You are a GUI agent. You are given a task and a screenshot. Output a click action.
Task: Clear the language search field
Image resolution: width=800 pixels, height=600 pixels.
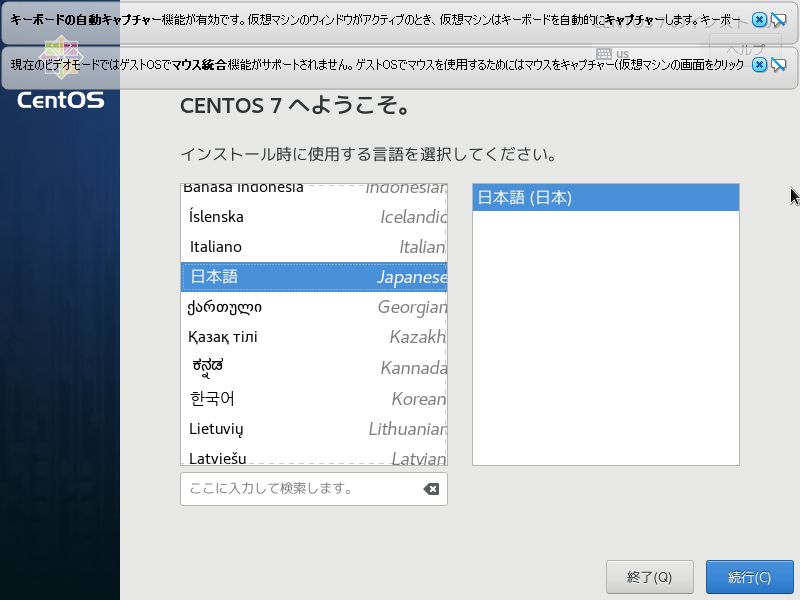point(431,488)
